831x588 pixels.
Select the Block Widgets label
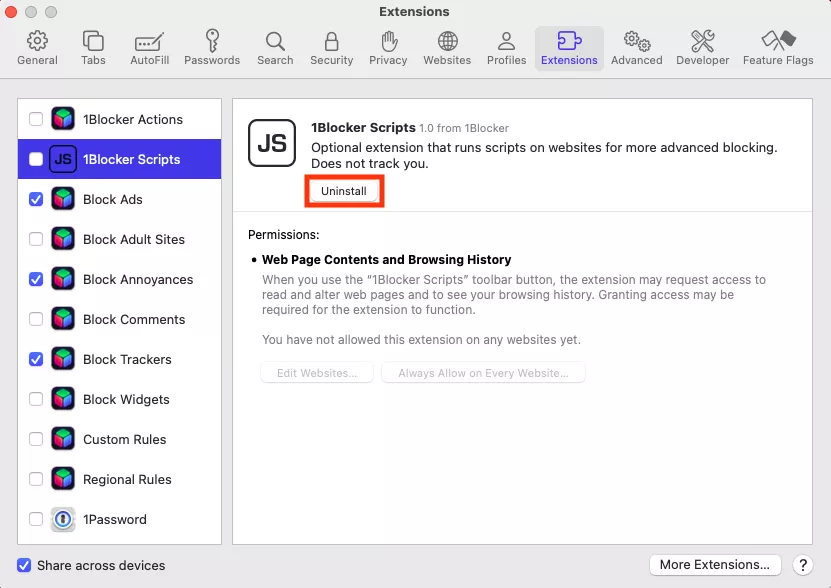(x=126, y=399)
